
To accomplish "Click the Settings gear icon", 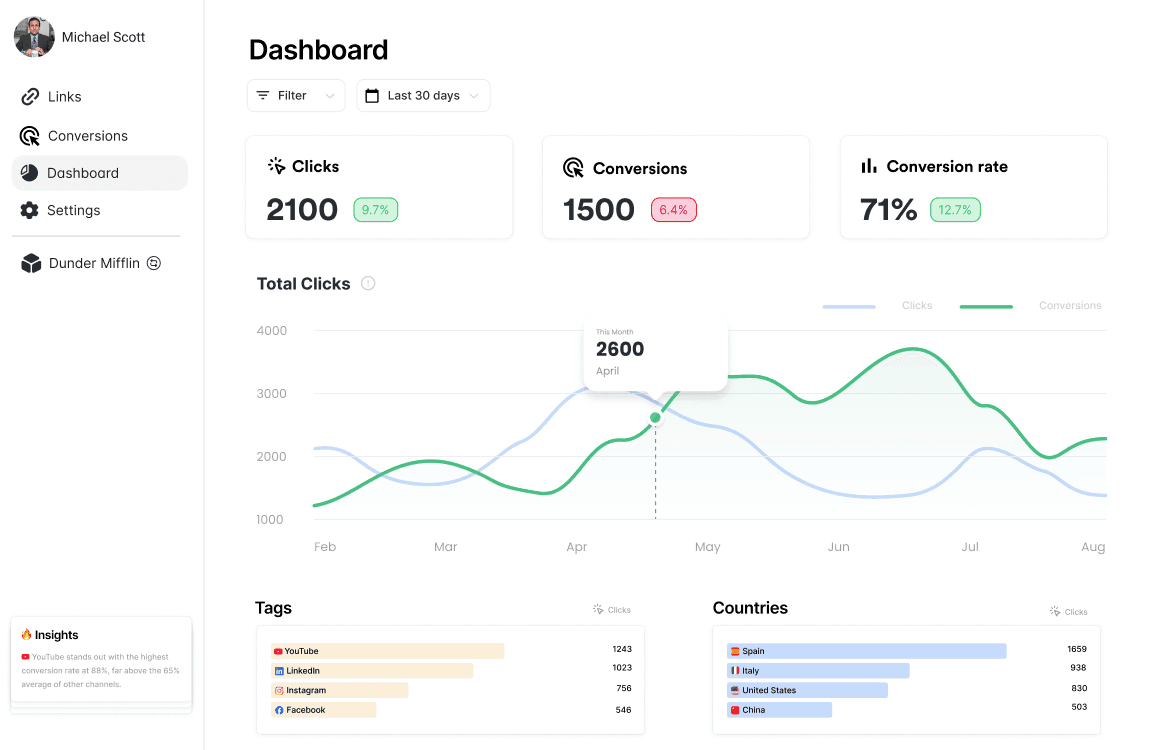I will point(30,210).
